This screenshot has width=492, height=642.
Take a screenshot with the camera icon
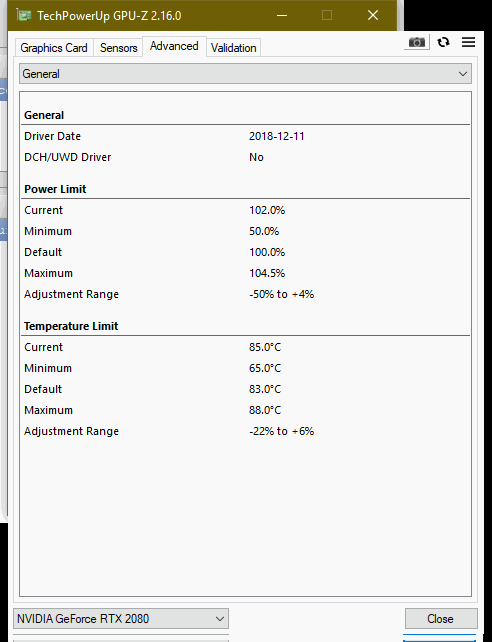click(417, 42)
